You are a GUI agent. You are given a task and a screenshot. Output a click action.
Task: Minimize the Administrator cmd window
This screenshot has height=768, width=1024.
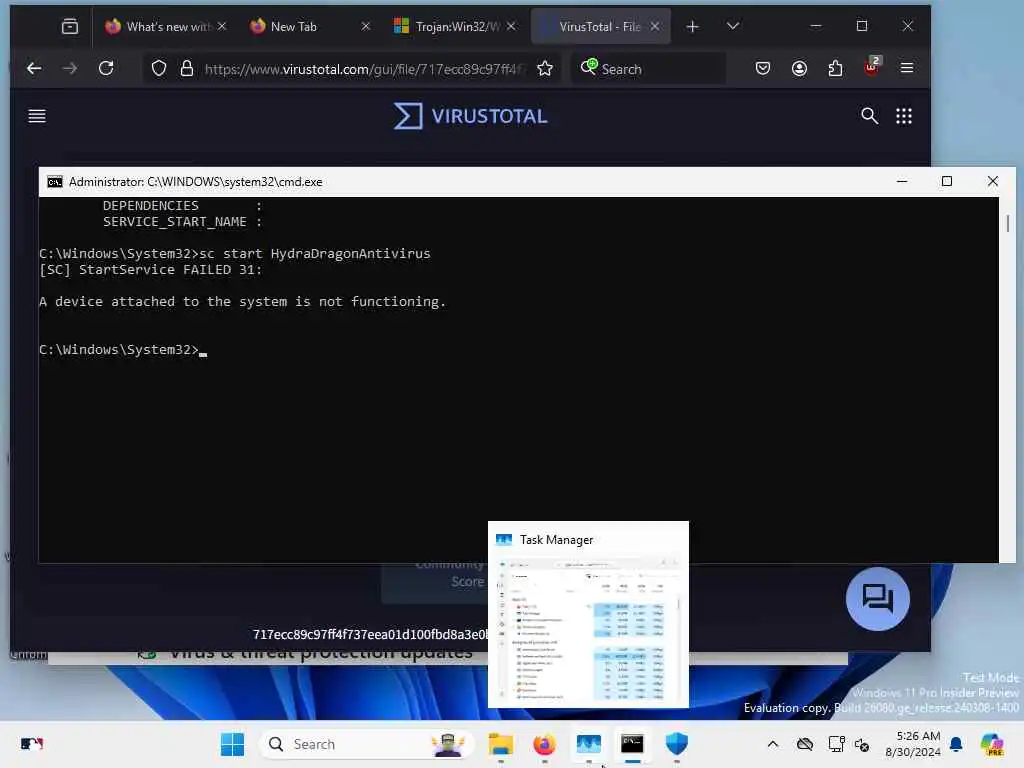pos(902,182)
